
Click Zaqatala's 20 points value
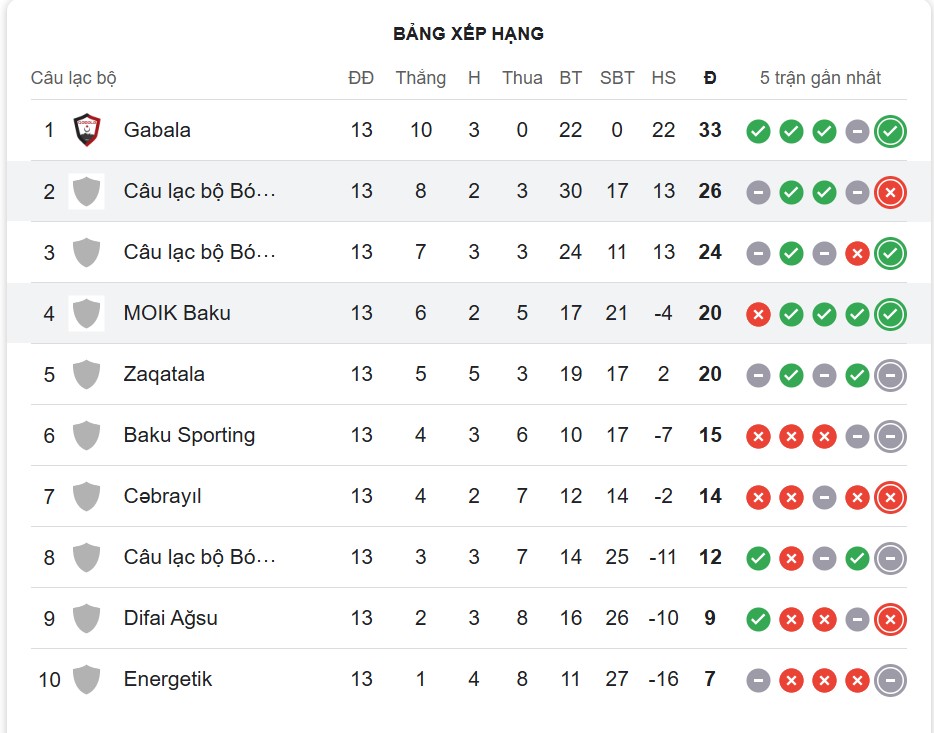(x=710, y=374)
